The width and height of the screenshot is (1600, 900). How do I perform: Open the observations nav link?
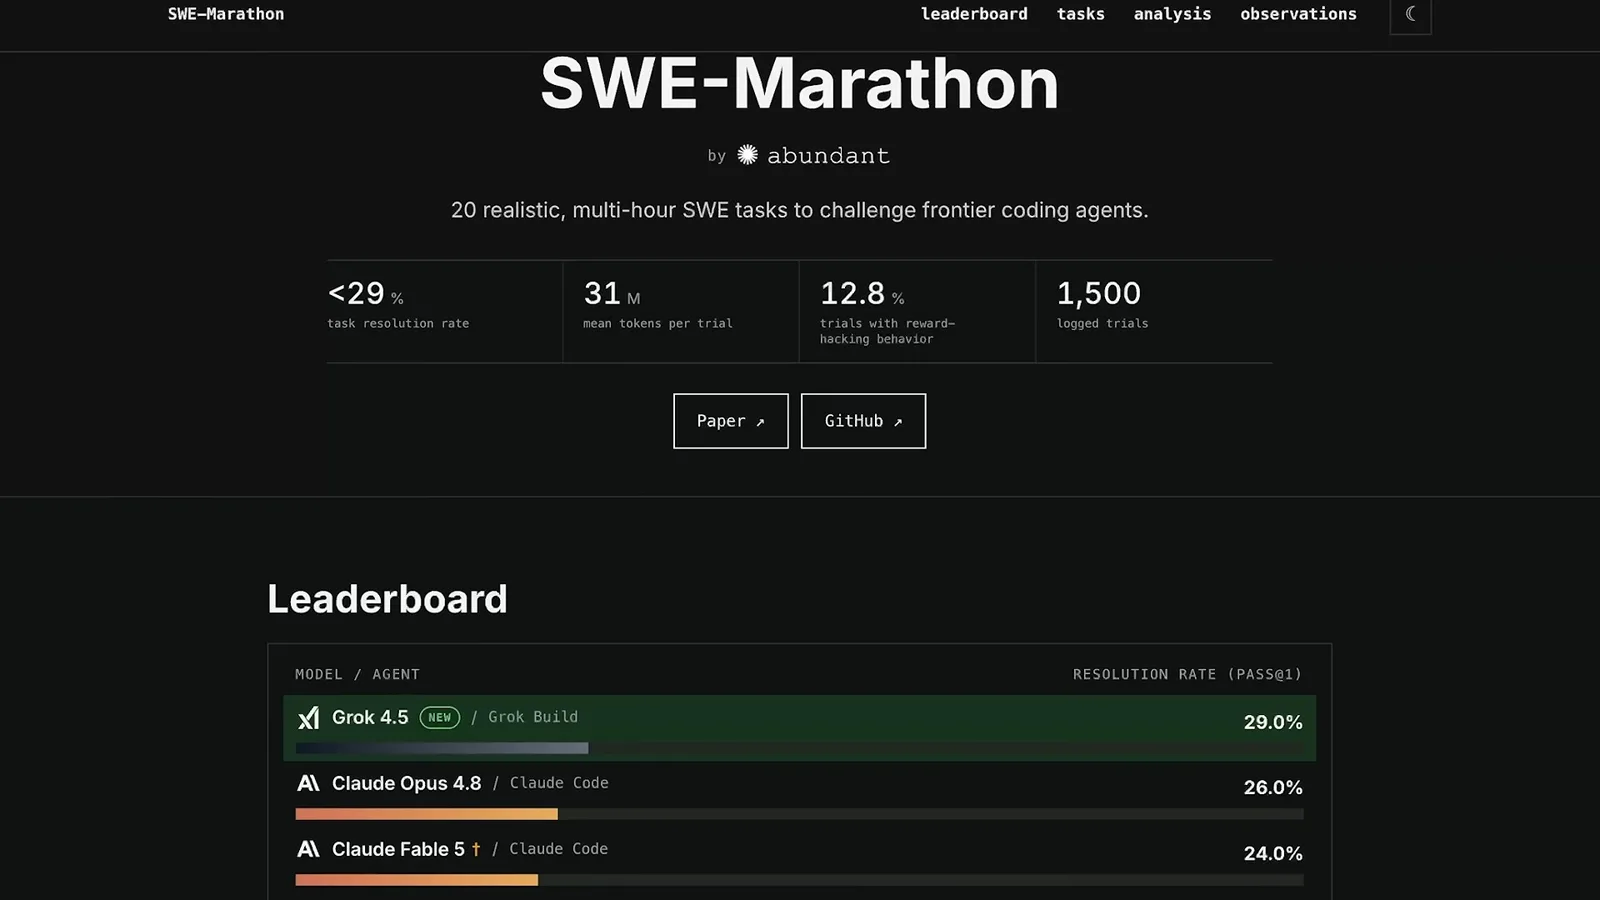point(1298,14)
